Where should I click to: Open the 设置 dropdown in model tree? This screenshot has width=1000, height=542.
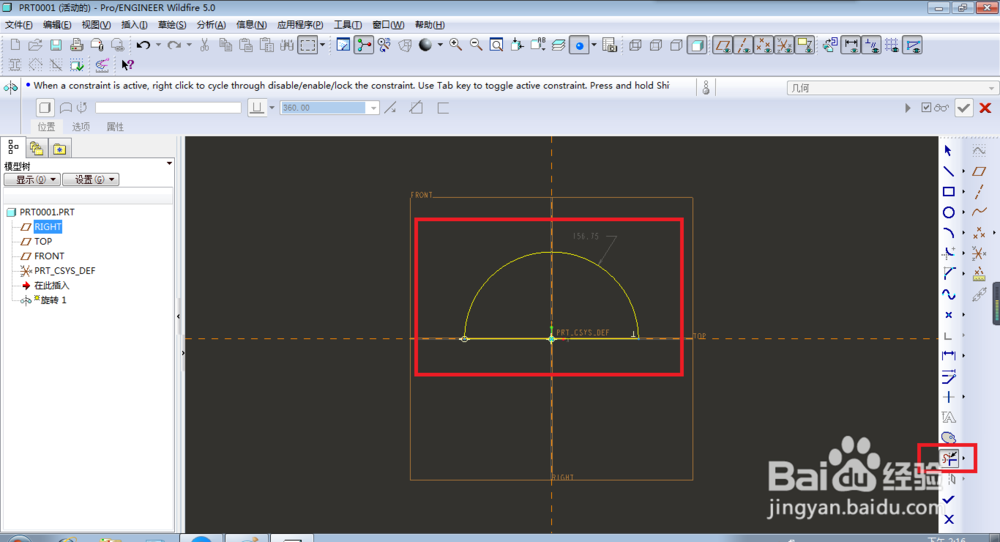[91, 180]
